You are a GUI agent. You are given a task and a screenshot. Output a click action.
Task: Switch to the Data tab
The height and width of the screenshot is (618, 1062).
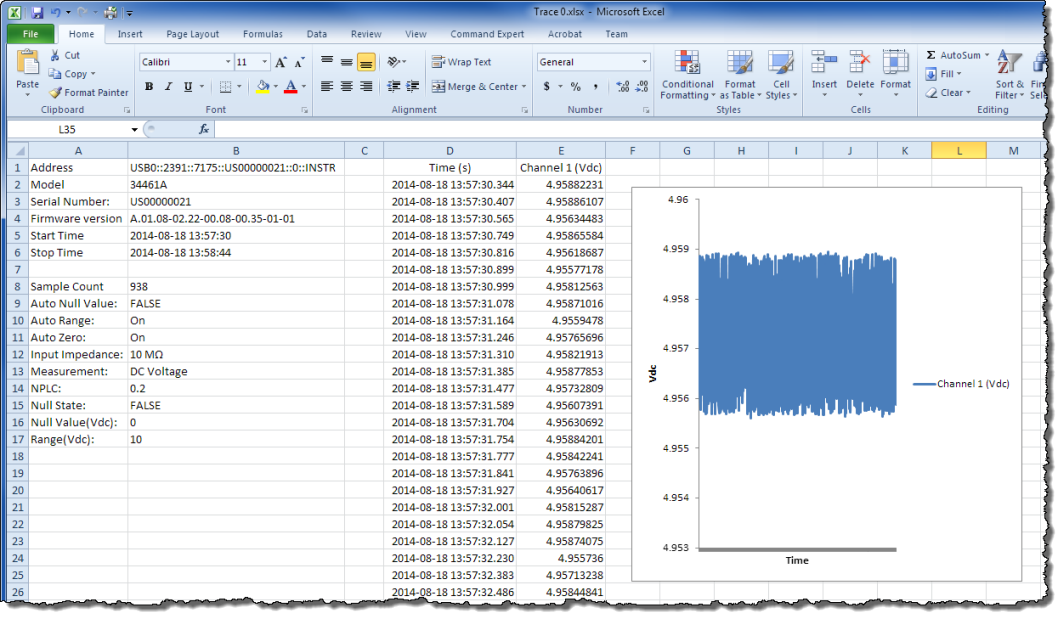point(316,34)
